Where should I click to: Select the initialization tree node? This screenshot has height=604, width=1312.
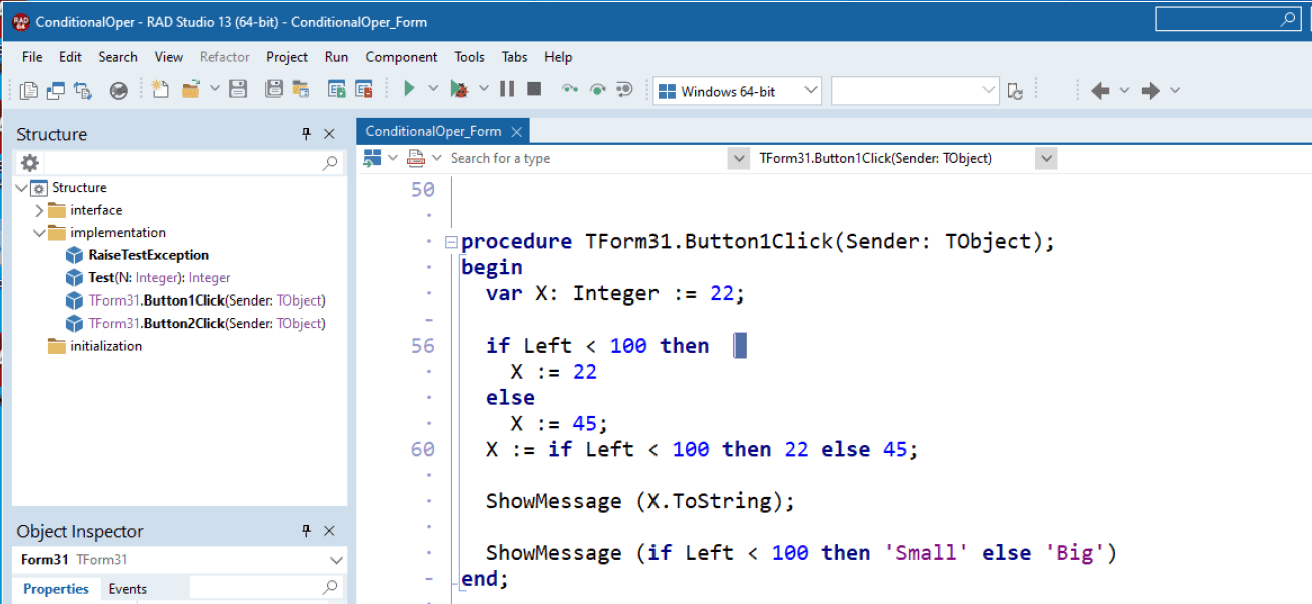pyautogui.click(x=106, y=346)
